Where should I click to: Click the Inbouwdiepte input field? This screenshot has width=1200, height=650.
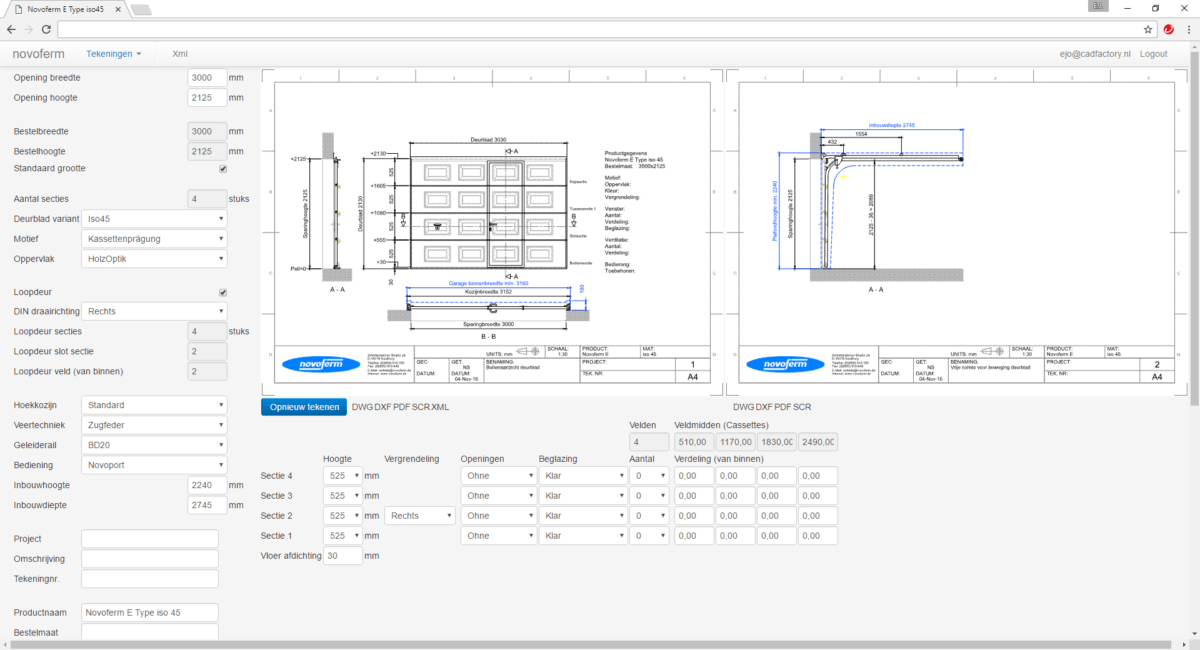(x=207, y=505)
